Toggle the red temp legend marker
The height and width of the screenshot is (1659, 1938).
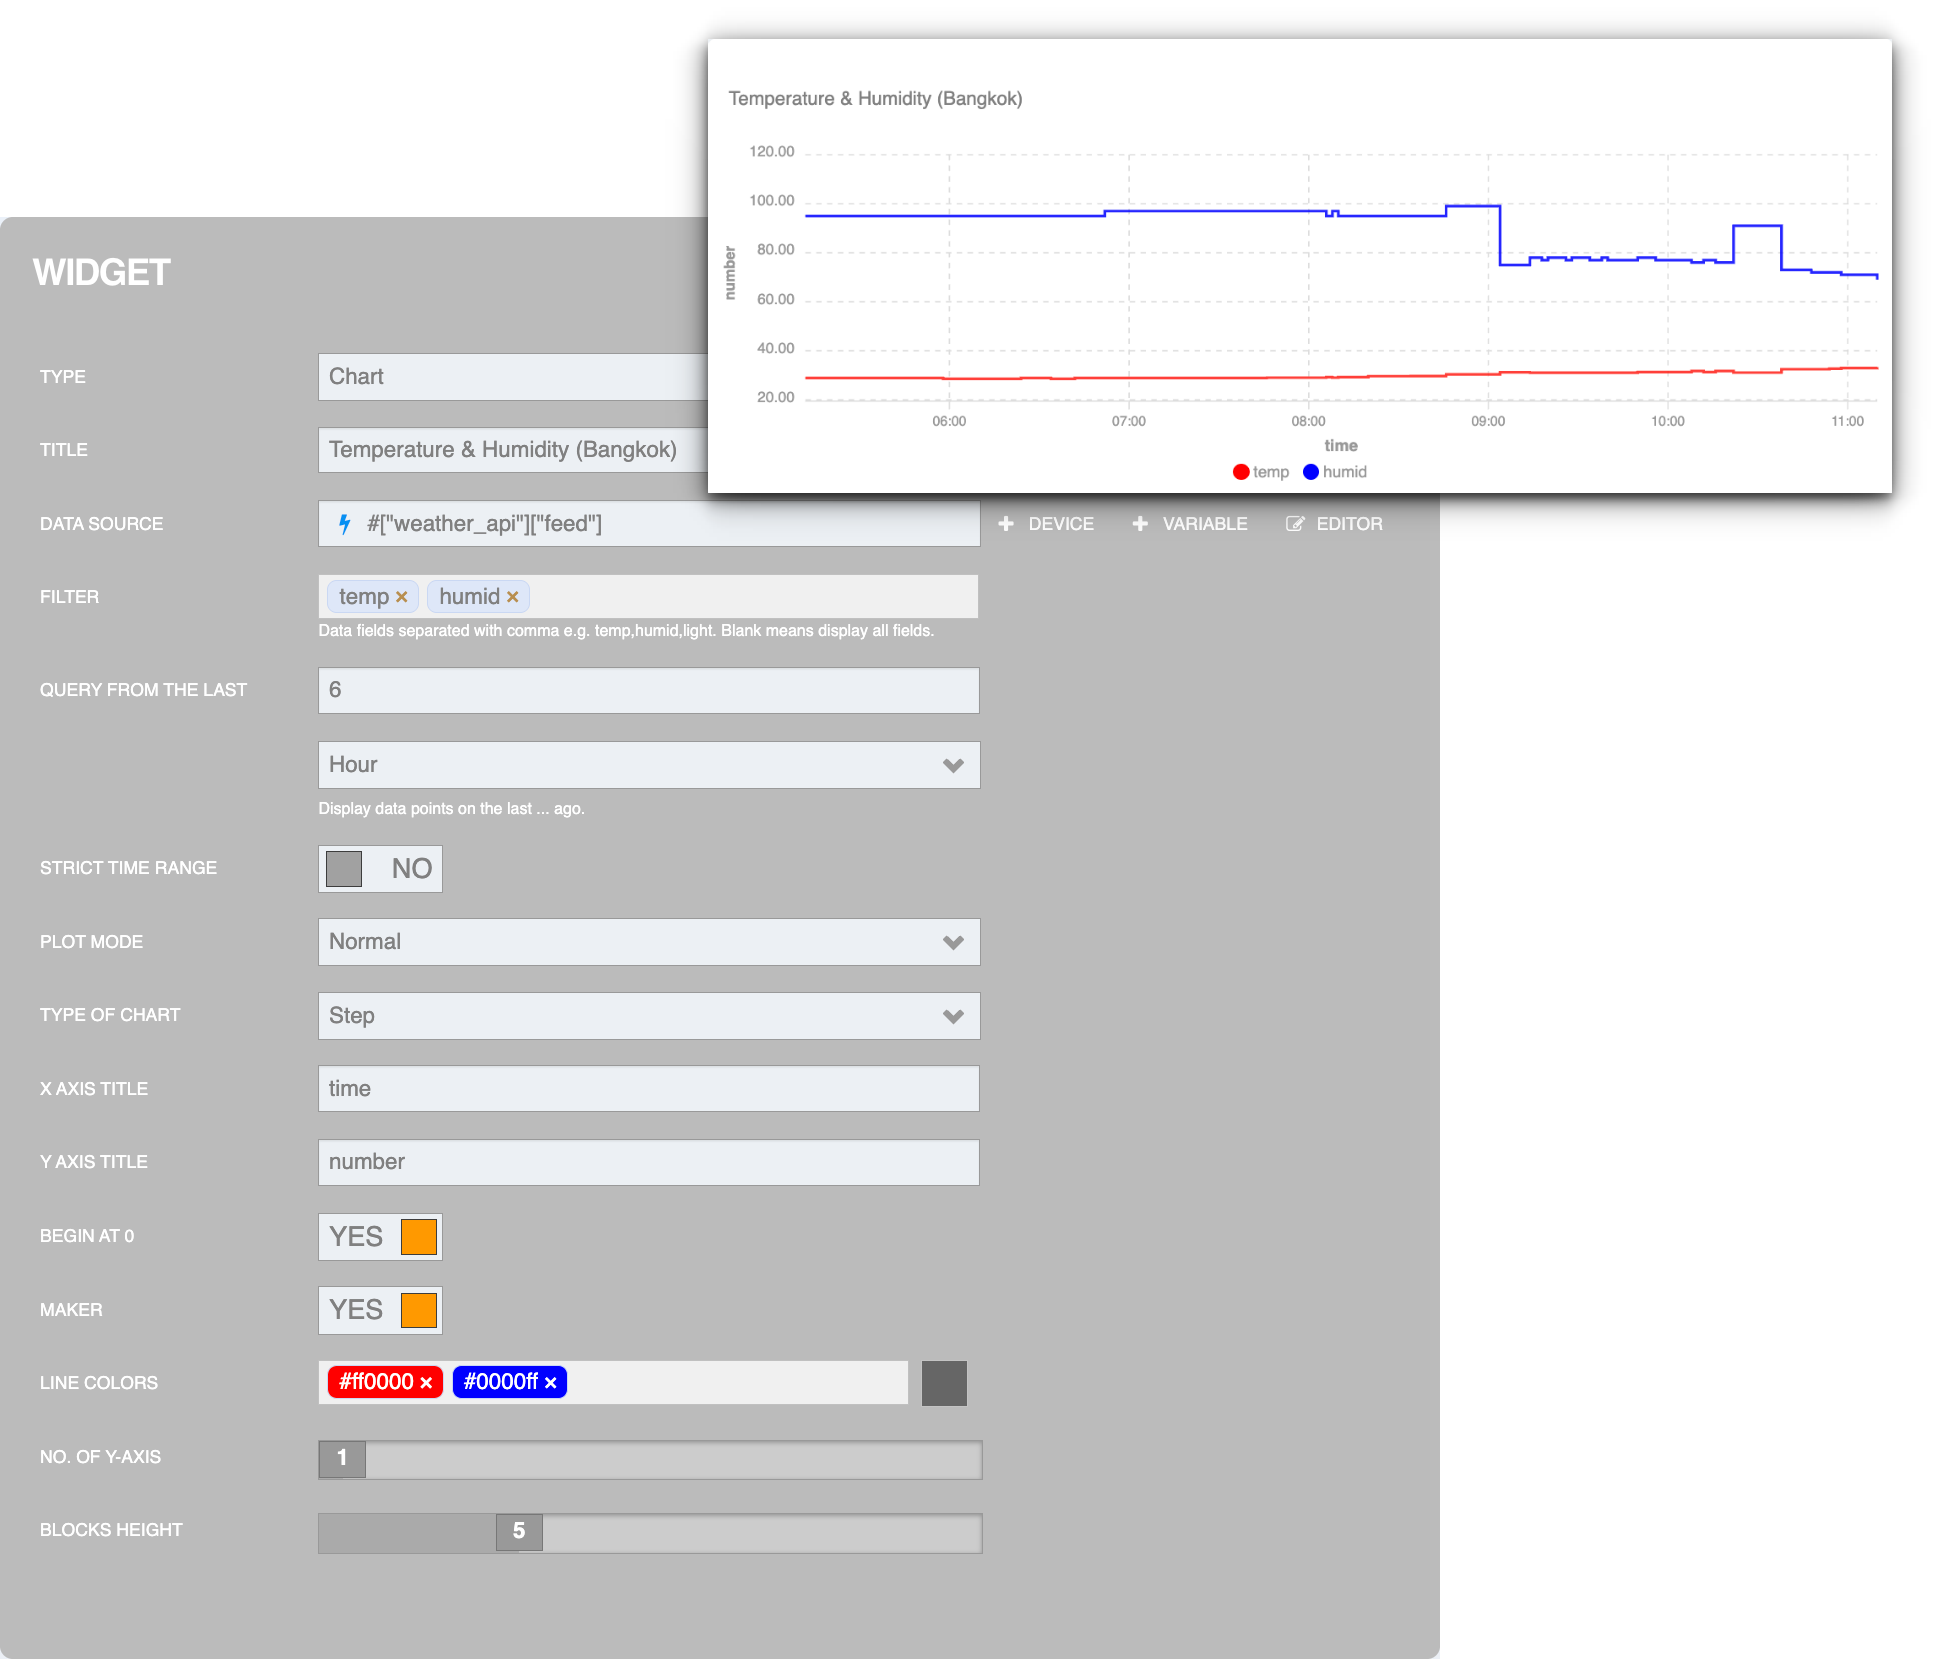1241,472
